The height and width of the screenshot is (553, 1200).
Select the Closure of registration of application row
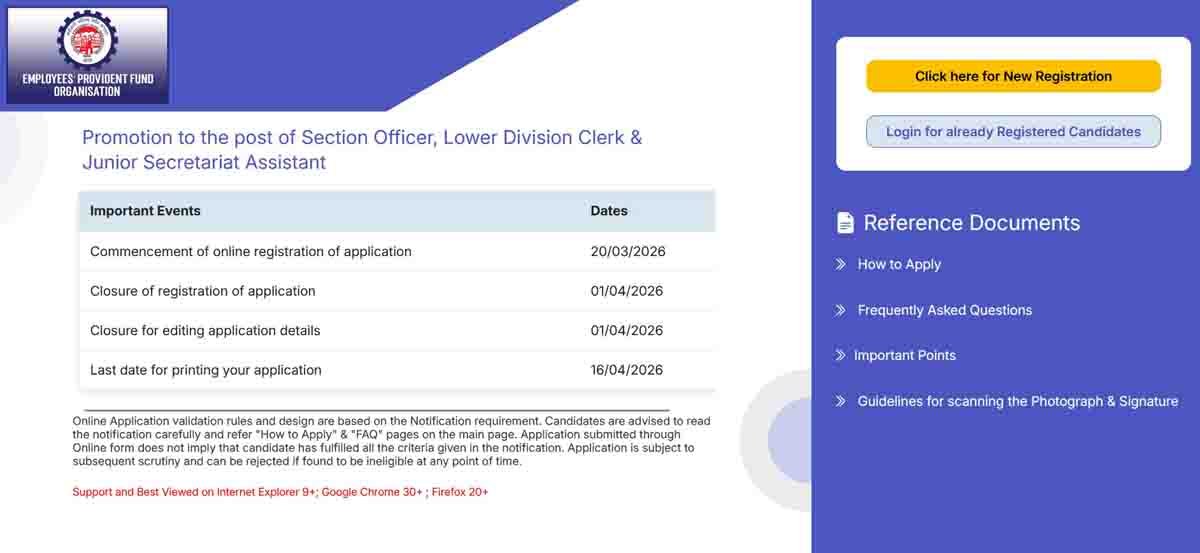pos(202,291)
